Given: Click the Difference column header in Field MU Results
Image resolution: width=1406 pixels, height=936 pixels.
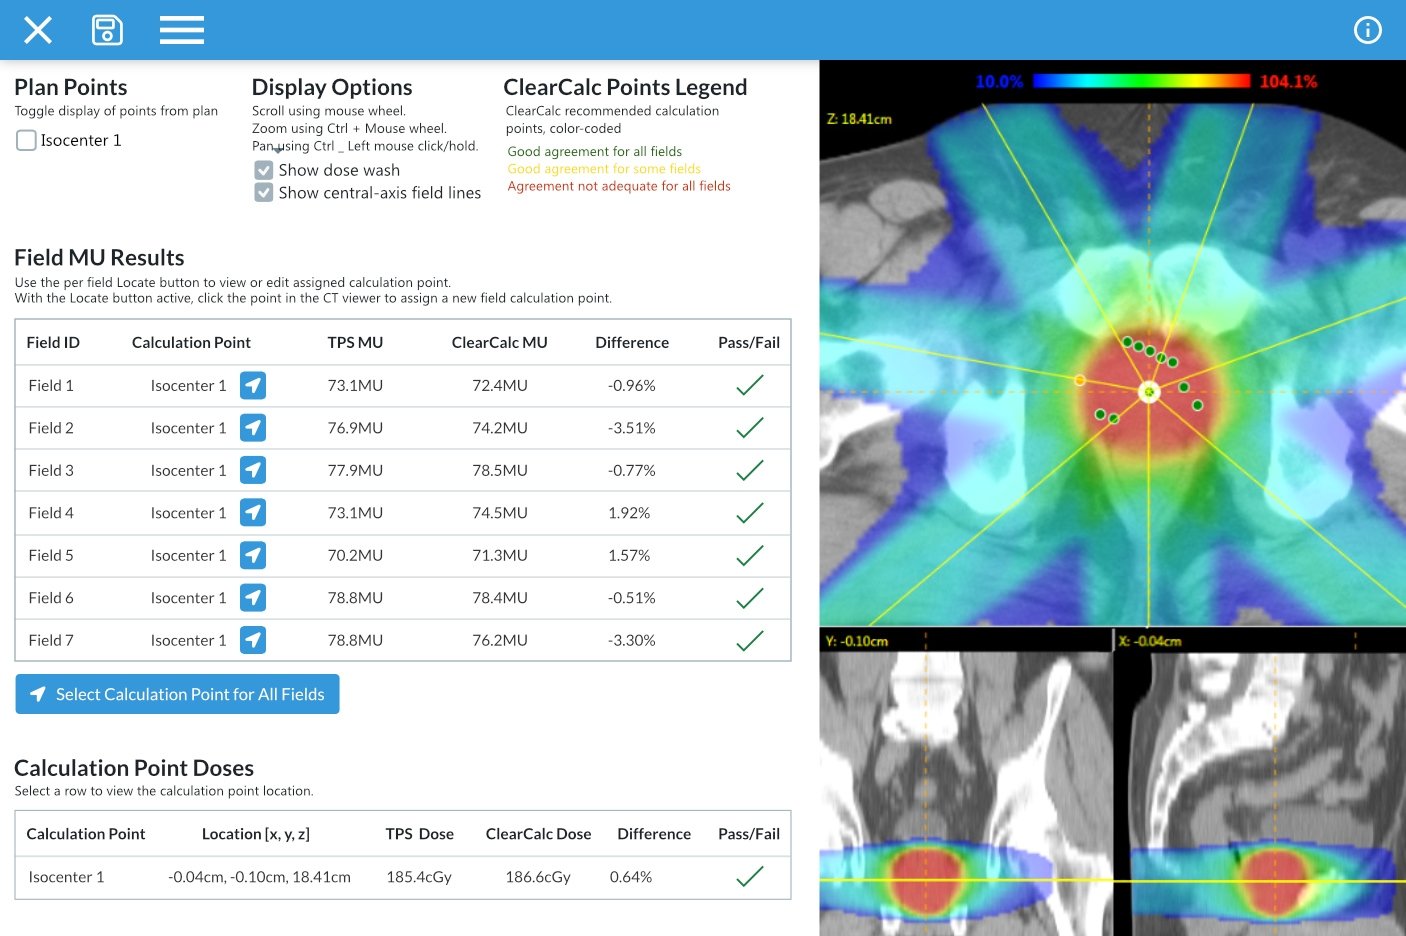Looking at the screenshot, I should pyautogui.click(x=632, y=342).
